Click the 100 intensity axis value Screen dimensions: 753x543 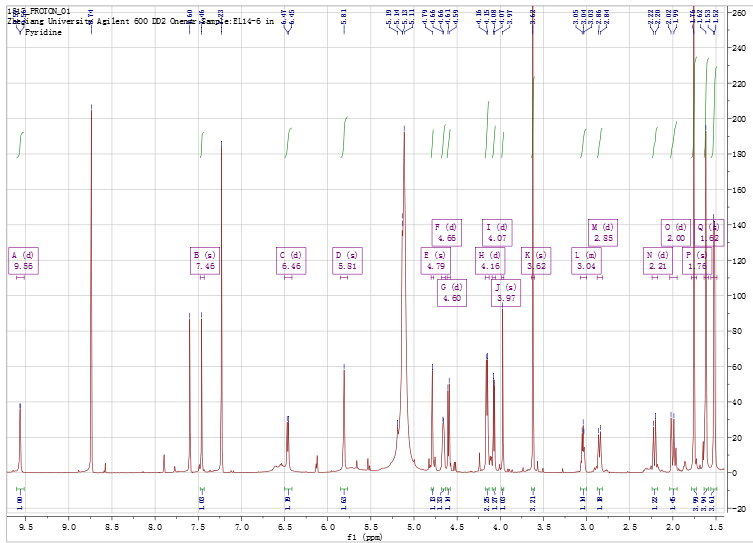pyautogui.click(x=739, y=296)
